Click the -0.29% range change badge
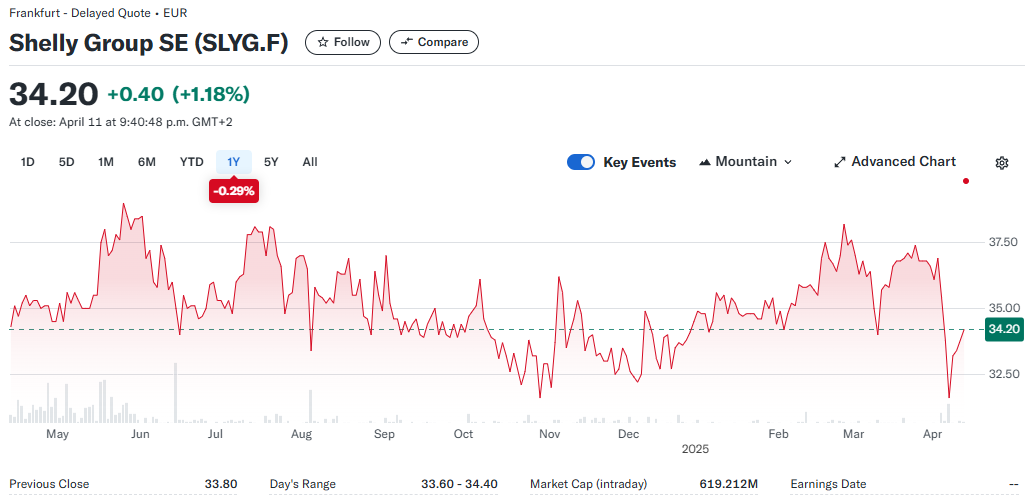The width and height of the screenshot is (1036, 495). point(234,191)
